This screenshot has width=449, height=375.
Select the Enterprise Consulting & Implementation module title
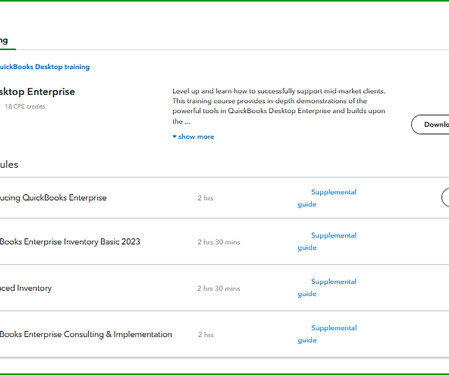pos(86,334)
